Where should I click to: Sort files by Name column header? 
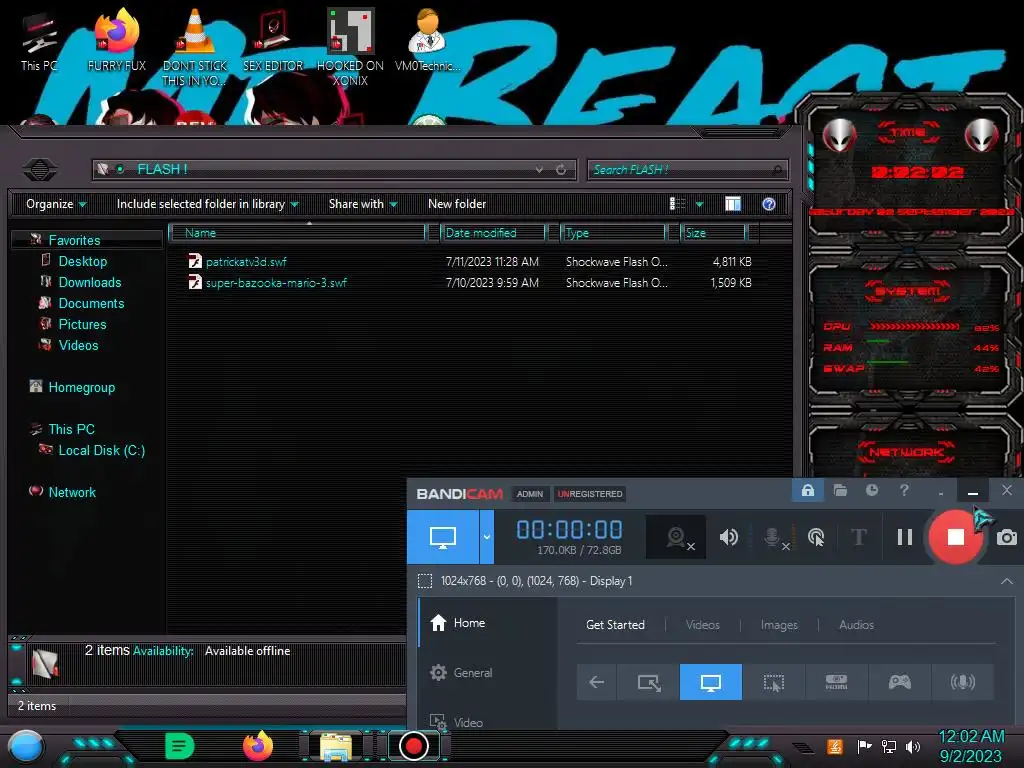297,233
